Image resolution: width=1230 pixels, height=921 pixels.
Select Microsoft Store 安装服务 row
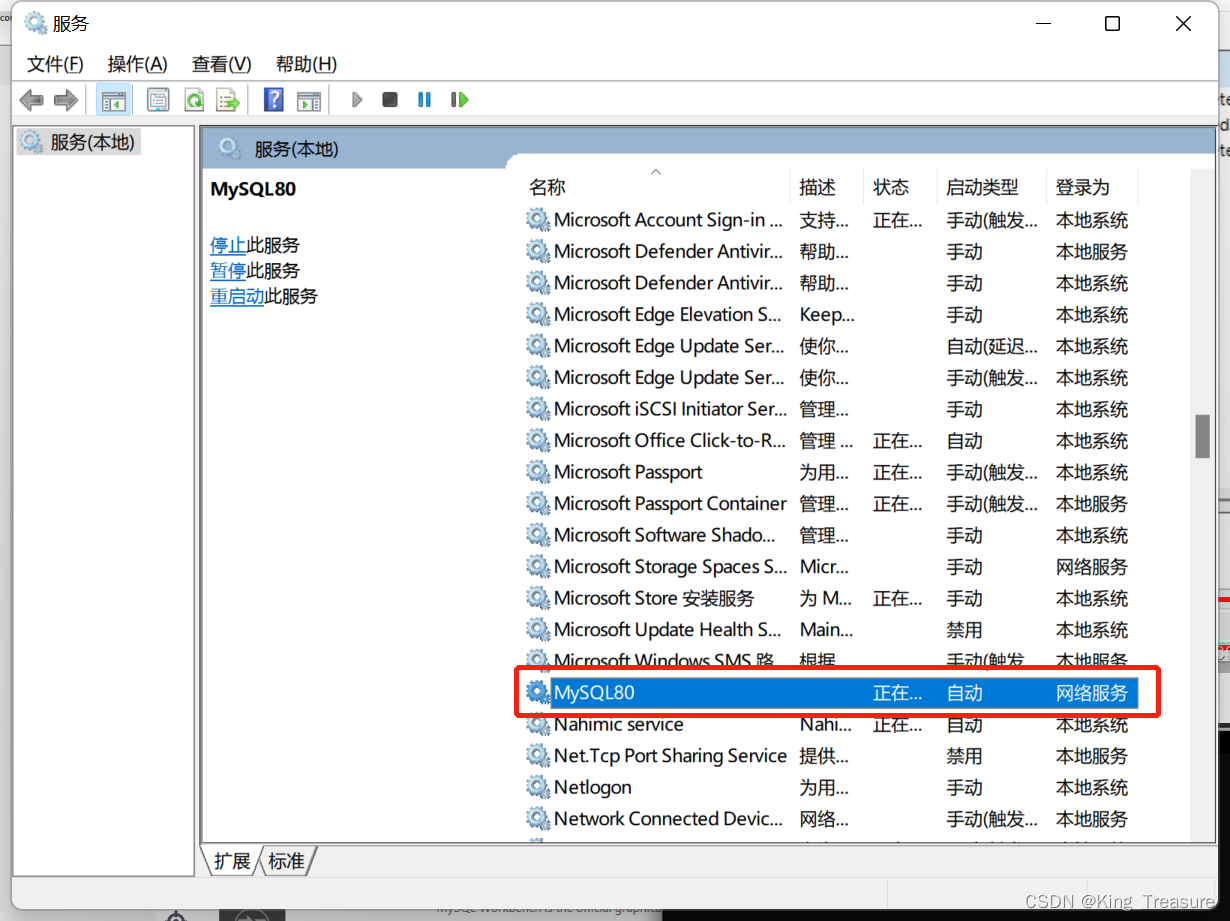coord(831,598)
